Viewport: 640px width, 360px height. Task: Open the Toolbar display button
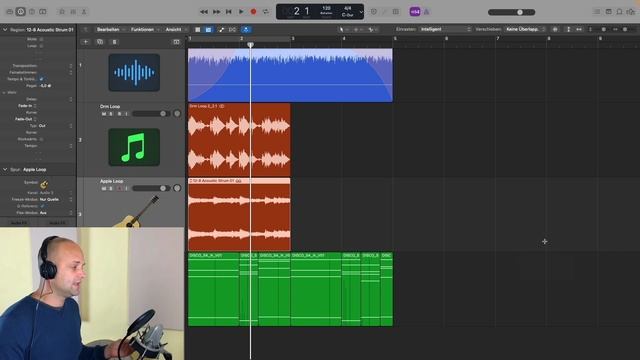click(43, 12)
